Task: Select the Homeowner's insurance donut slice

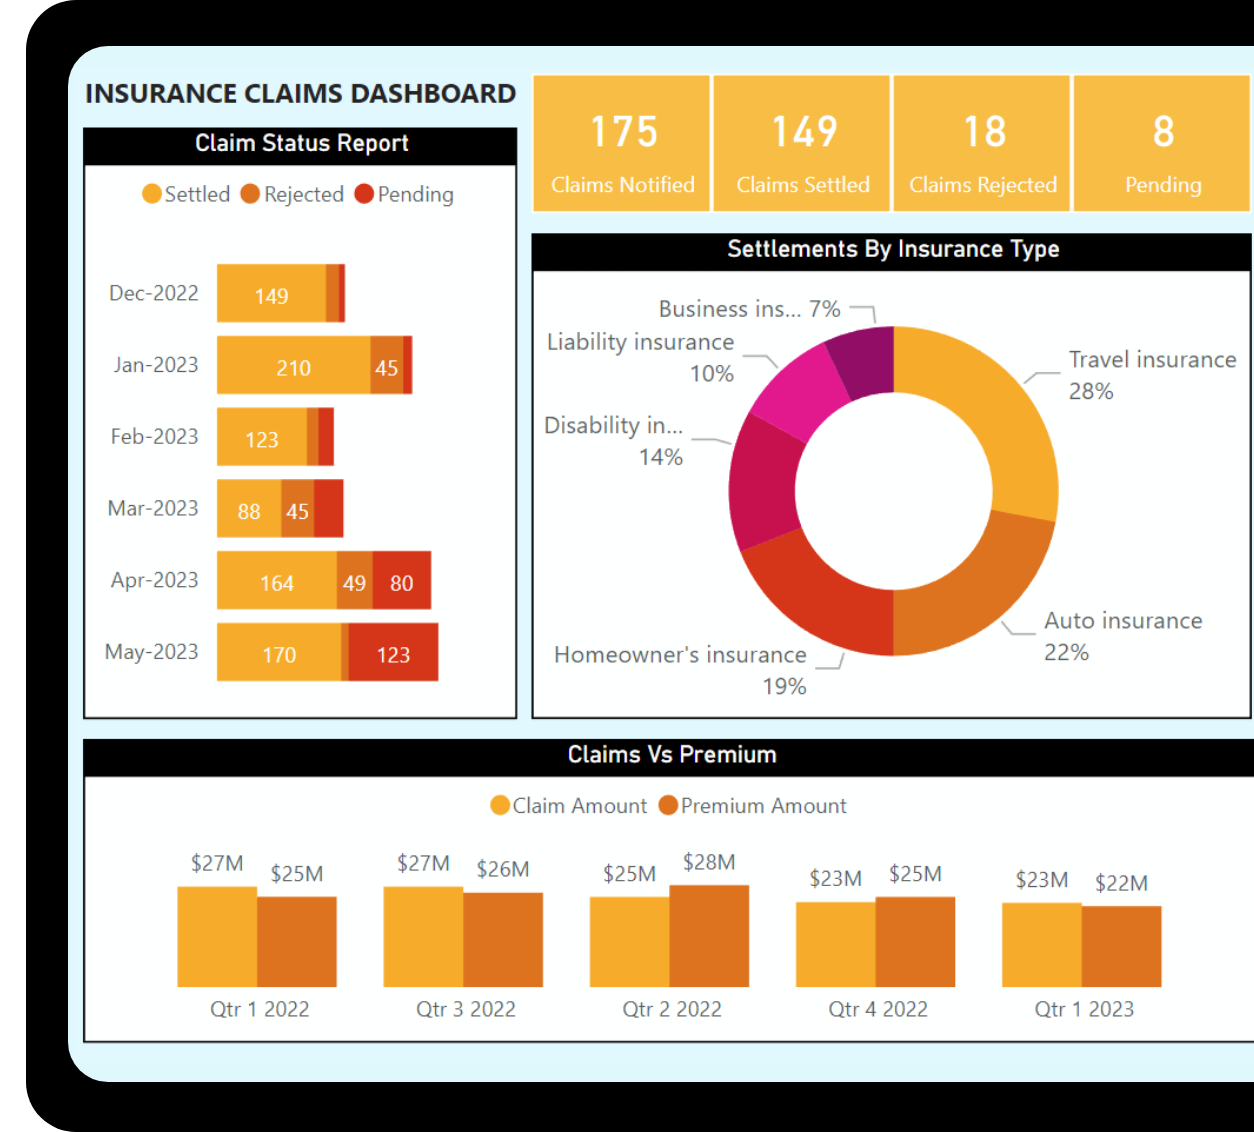Action: (x=820, y=600)
